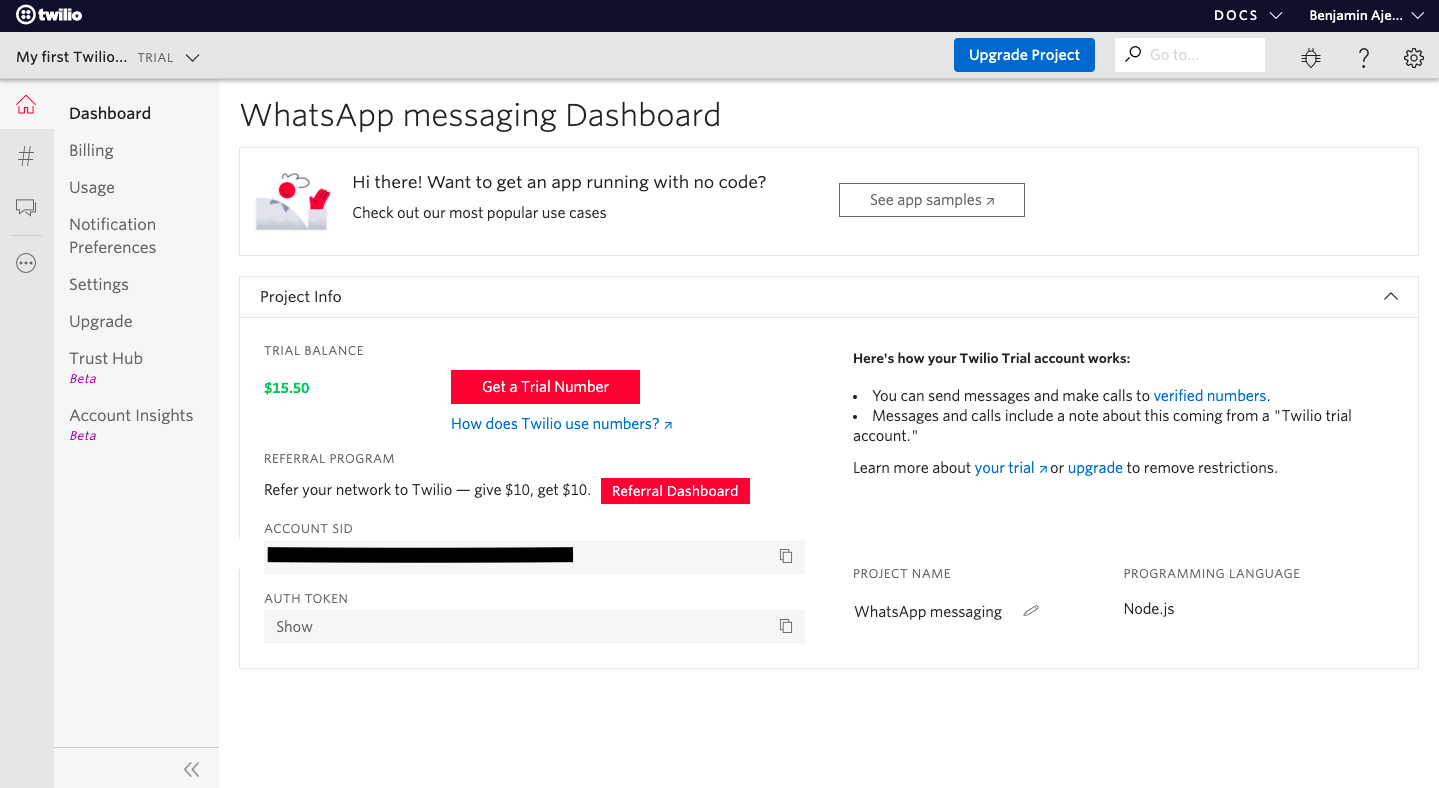Click Get a Trial Number

pyautogui.click(x=545, y=387)
